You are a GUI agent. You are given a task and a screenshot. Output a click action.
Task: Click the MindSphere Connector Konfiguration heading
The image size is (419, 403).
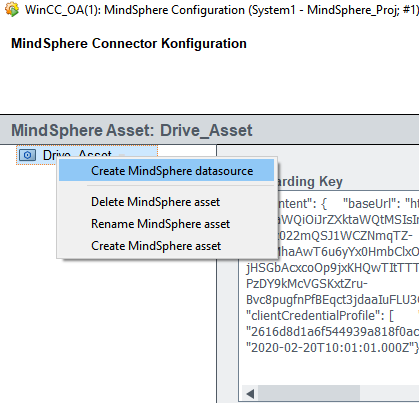(x=129, y=44)
